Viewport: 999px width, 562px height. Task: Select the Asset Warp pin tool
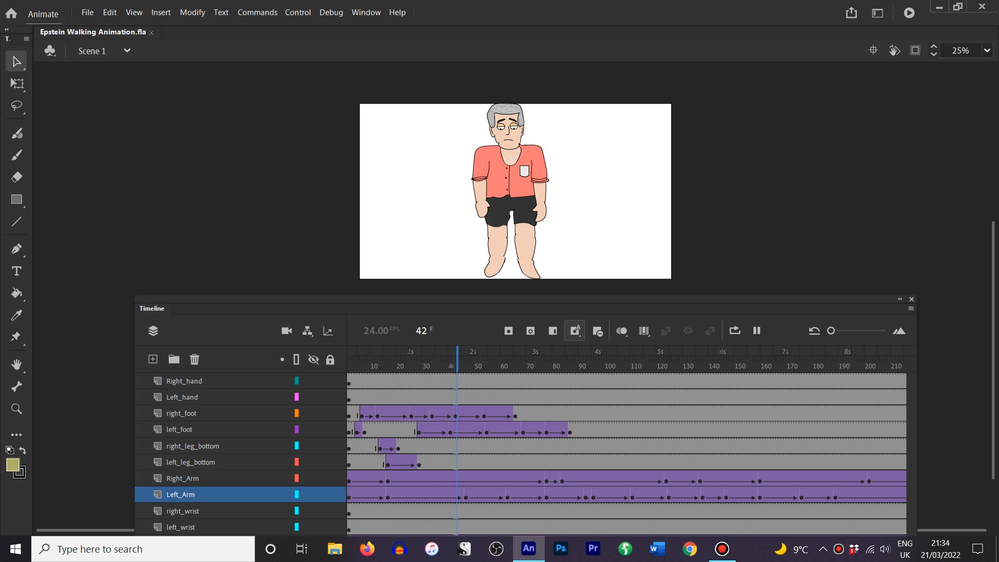pos(17,336)
